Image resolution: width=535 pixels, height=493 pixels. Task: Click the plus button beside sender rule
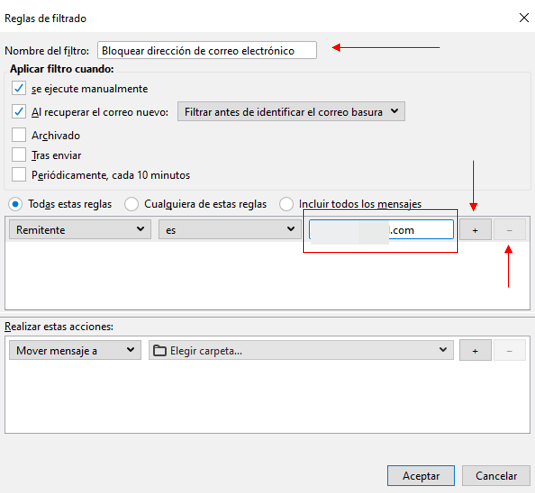pos(475,230)
